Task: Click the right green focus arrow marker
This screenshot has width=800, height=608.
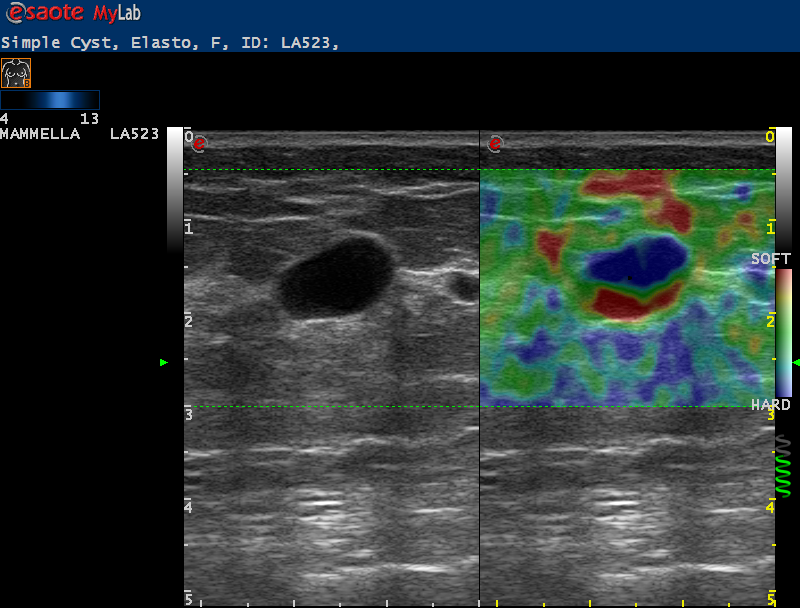Action: (796, 362)
